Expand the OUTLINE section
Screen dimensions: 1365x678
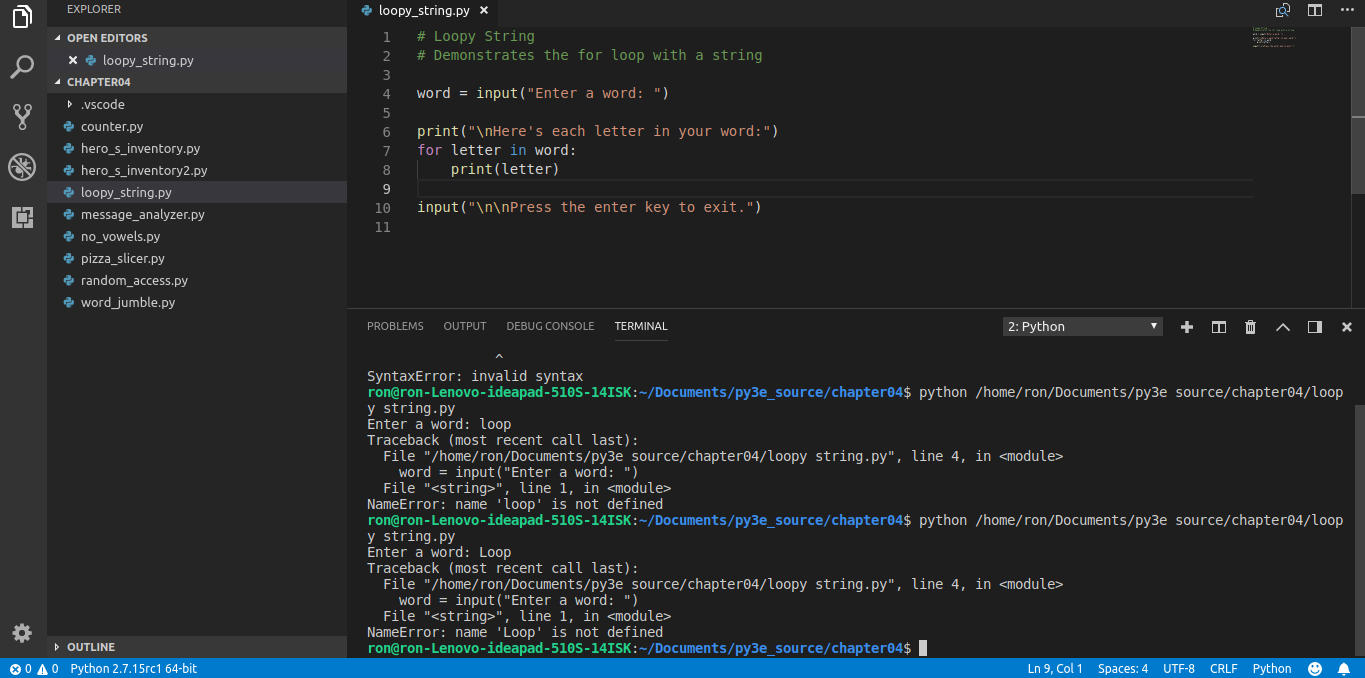(x=90, y=647)
